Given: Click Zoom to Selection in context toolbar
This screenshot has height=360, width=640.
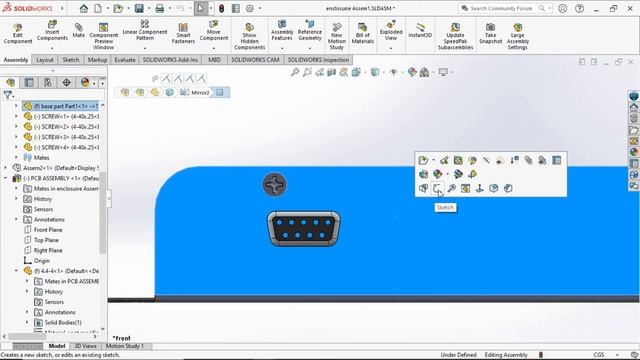Looking at the screenshot, I should pos(451,188).
